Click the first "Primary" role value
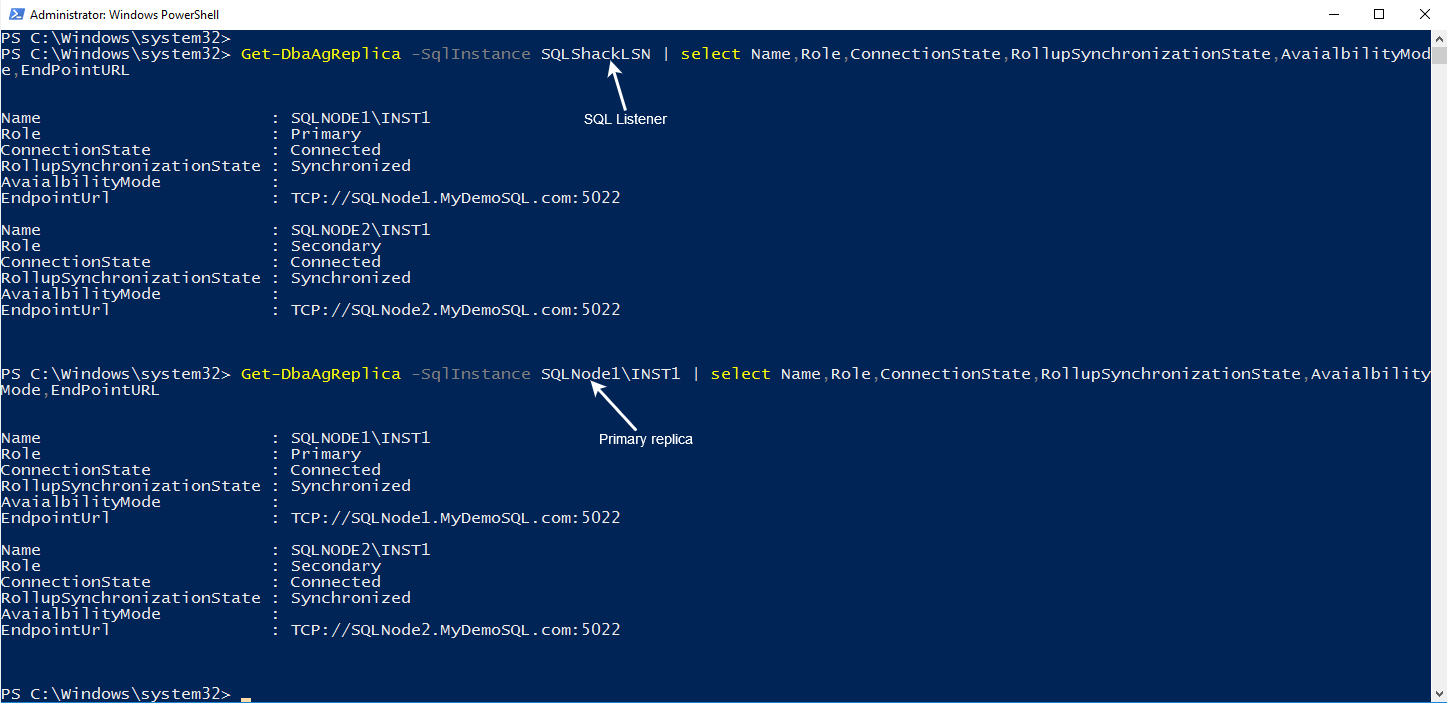Image resolution: width=1448 pixels, height=704 pixels. point(325,134)
